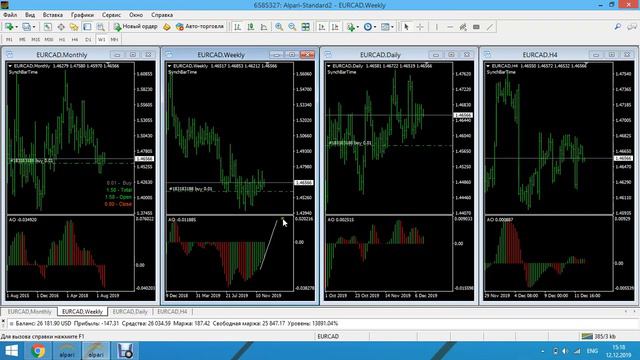
Task: Switch to the EURCAD.Monthly bottom tab
Action: [x=29, y=311]
